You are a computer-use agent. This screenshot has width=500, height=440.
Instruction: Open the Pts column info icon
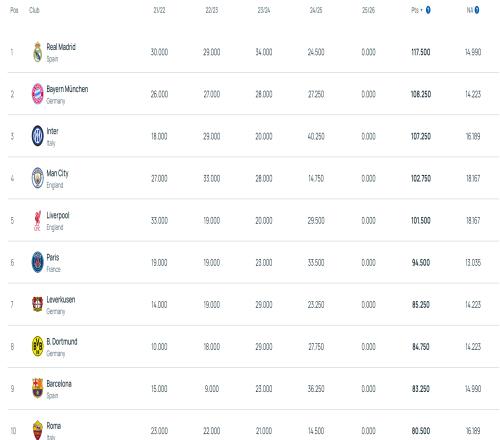tap(428, 10)
